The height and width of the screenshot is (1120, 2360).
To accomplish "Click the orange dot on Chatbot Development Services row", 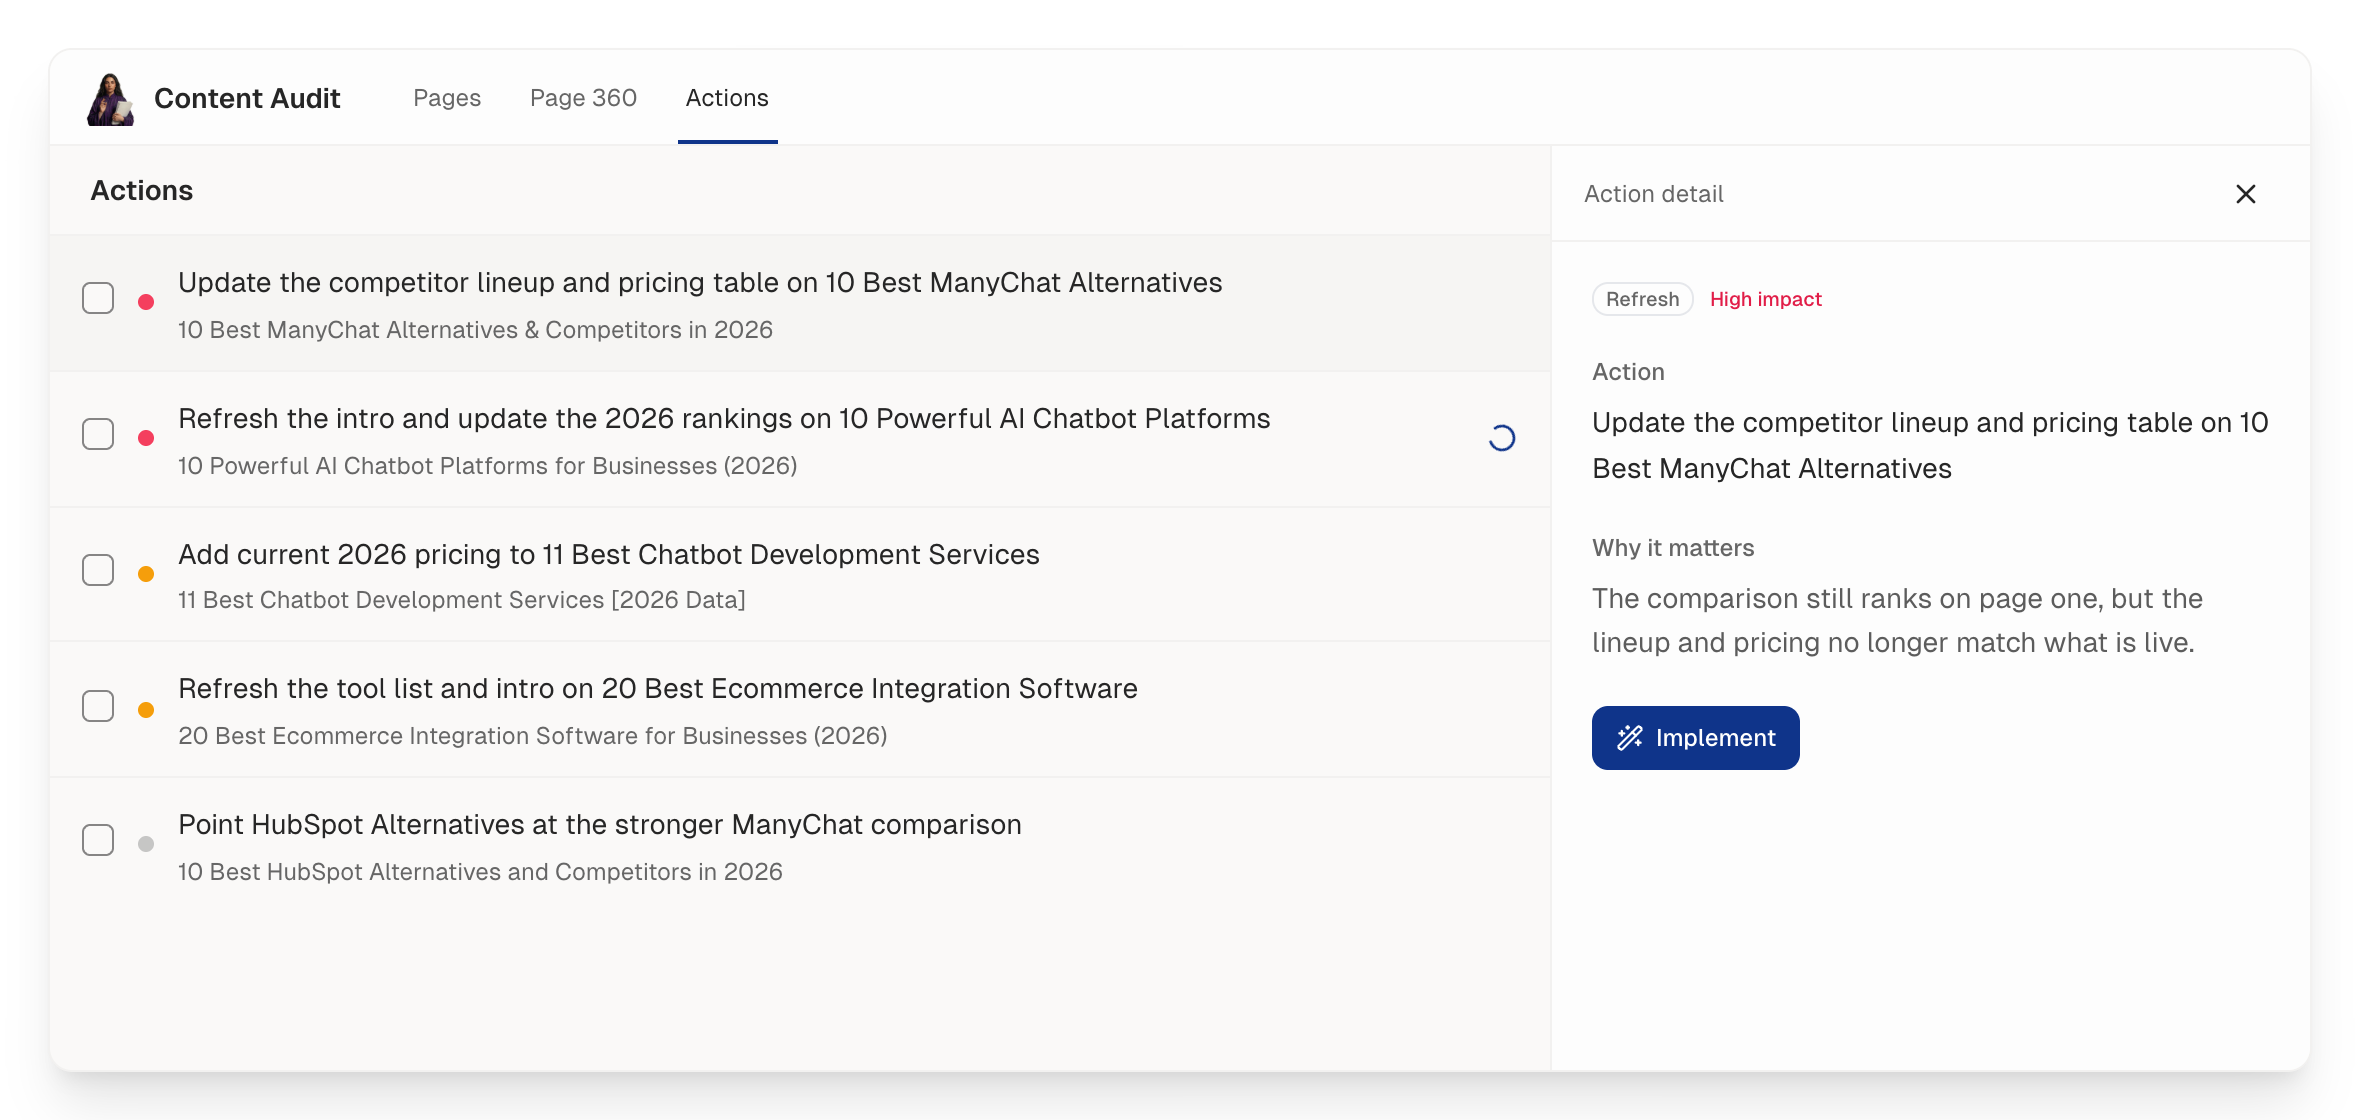I will click(146, 574).
